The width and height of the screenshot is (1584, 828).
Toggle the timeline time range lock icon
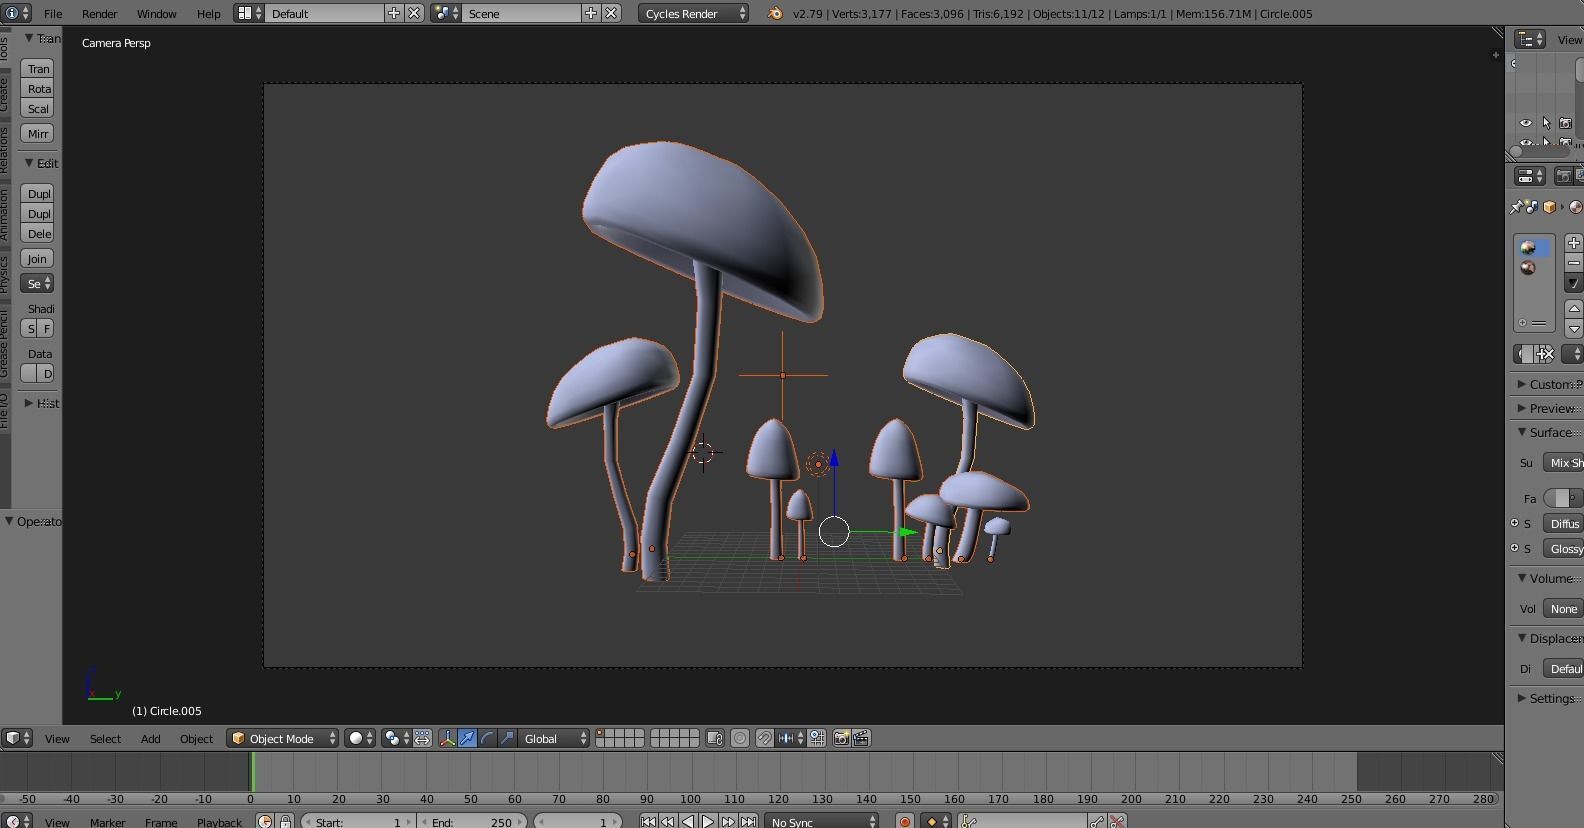285,821
